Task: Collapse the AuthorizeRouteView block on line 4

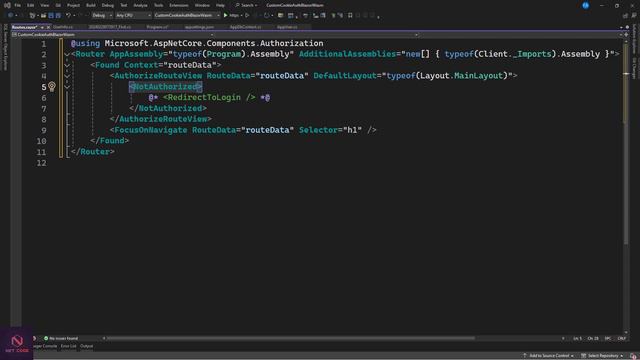Action: [67, 76]
